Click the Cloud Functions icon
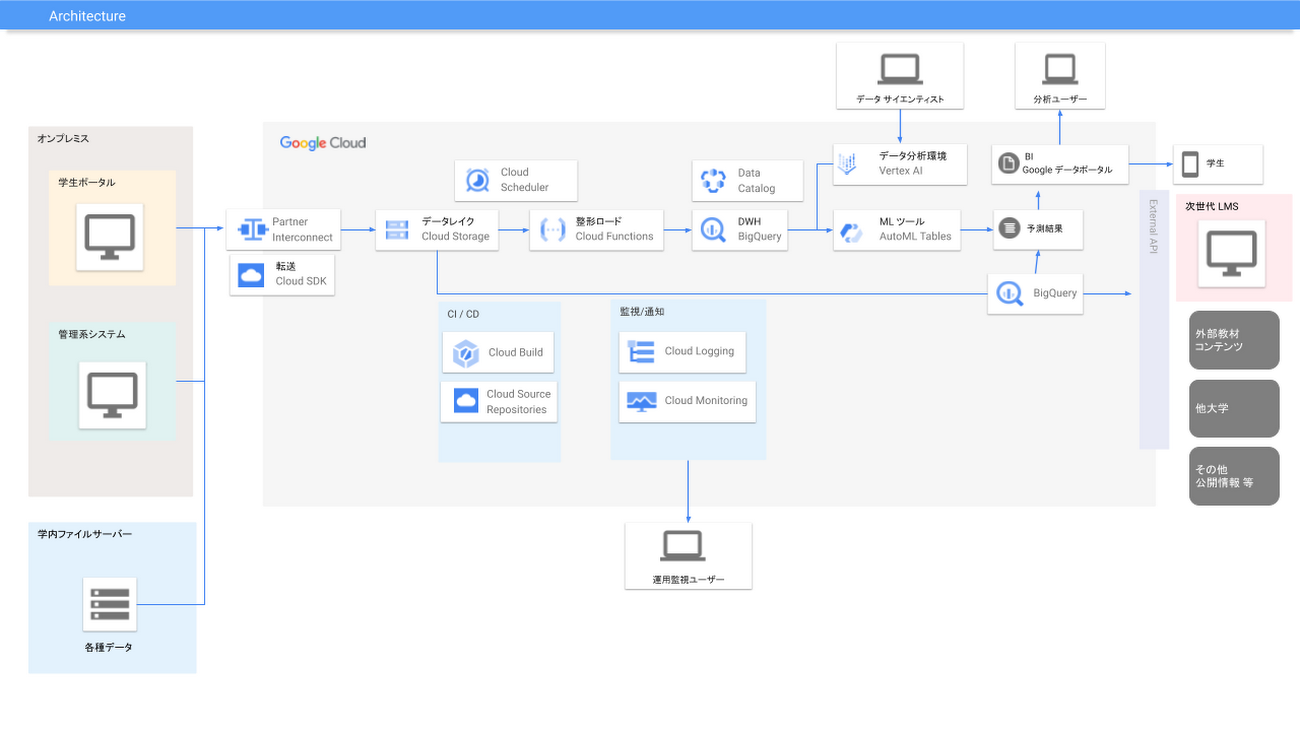Image resolution: width=1300 pixels, height=731 pixels. point(553,229)
